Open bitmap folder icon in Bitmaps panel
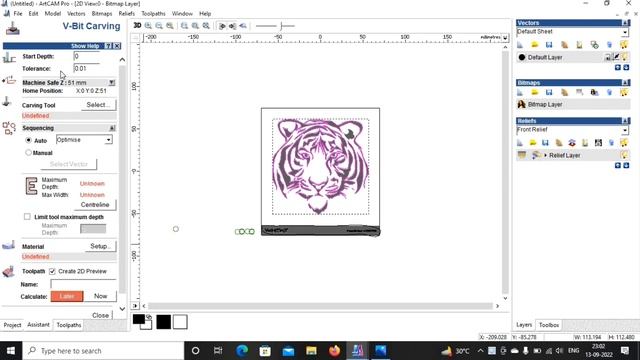 click(535, 93)
